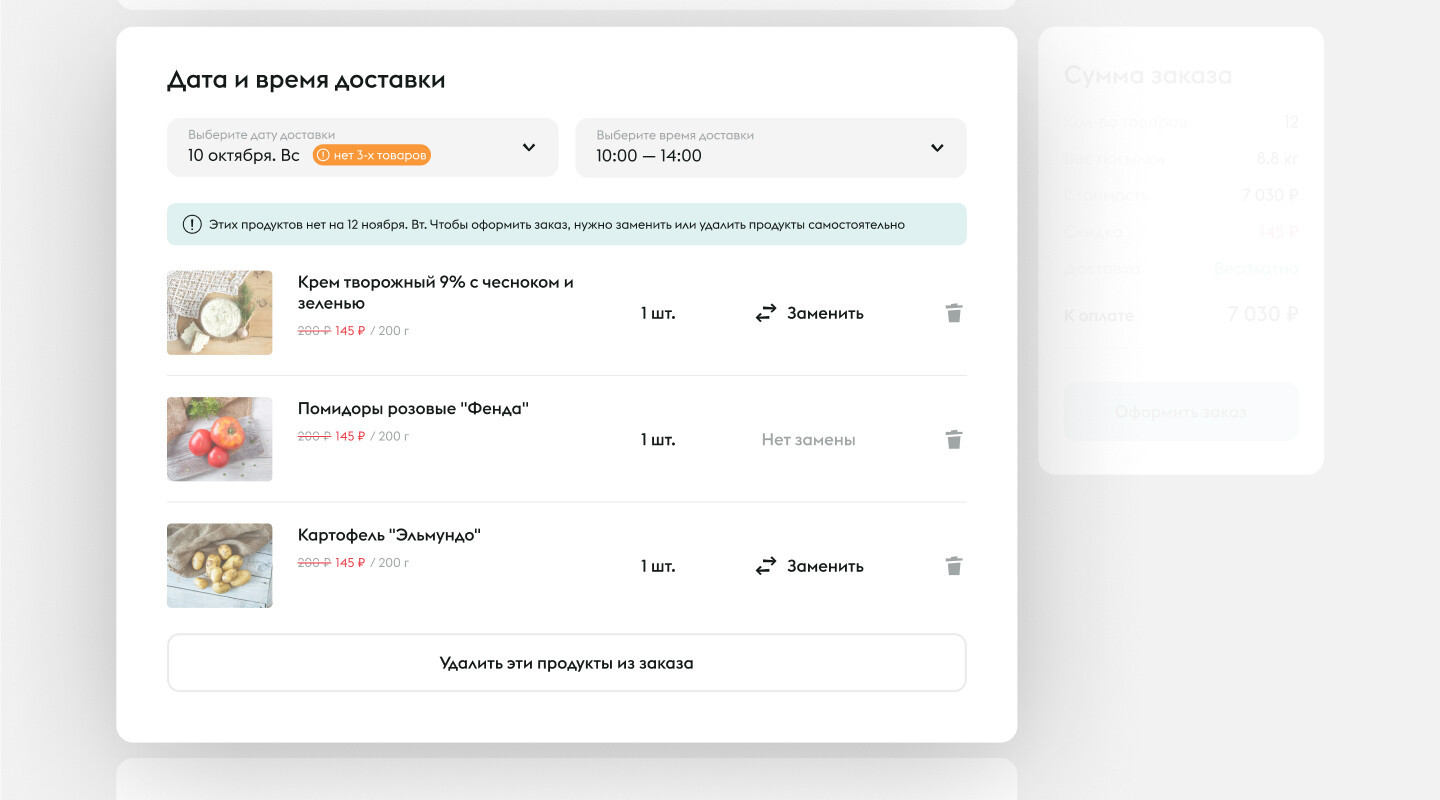Screen dimensions: 1440x800
Task: Click "Удалить эти продукты из заказа" button
Action: click(x=566, y=663)
